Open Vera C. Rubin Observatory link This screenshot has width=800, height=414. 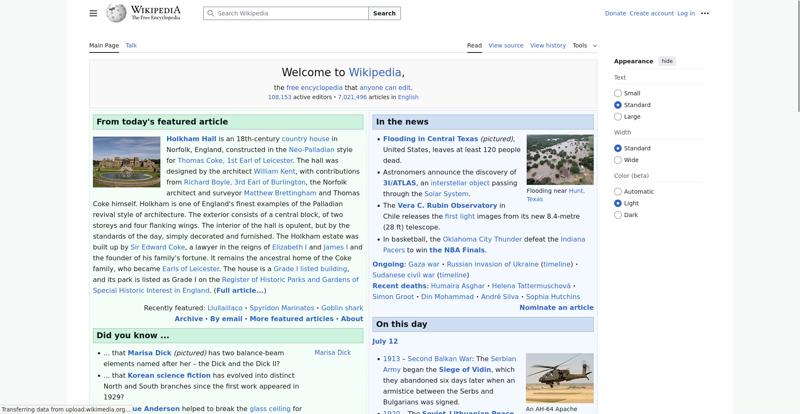447,205
